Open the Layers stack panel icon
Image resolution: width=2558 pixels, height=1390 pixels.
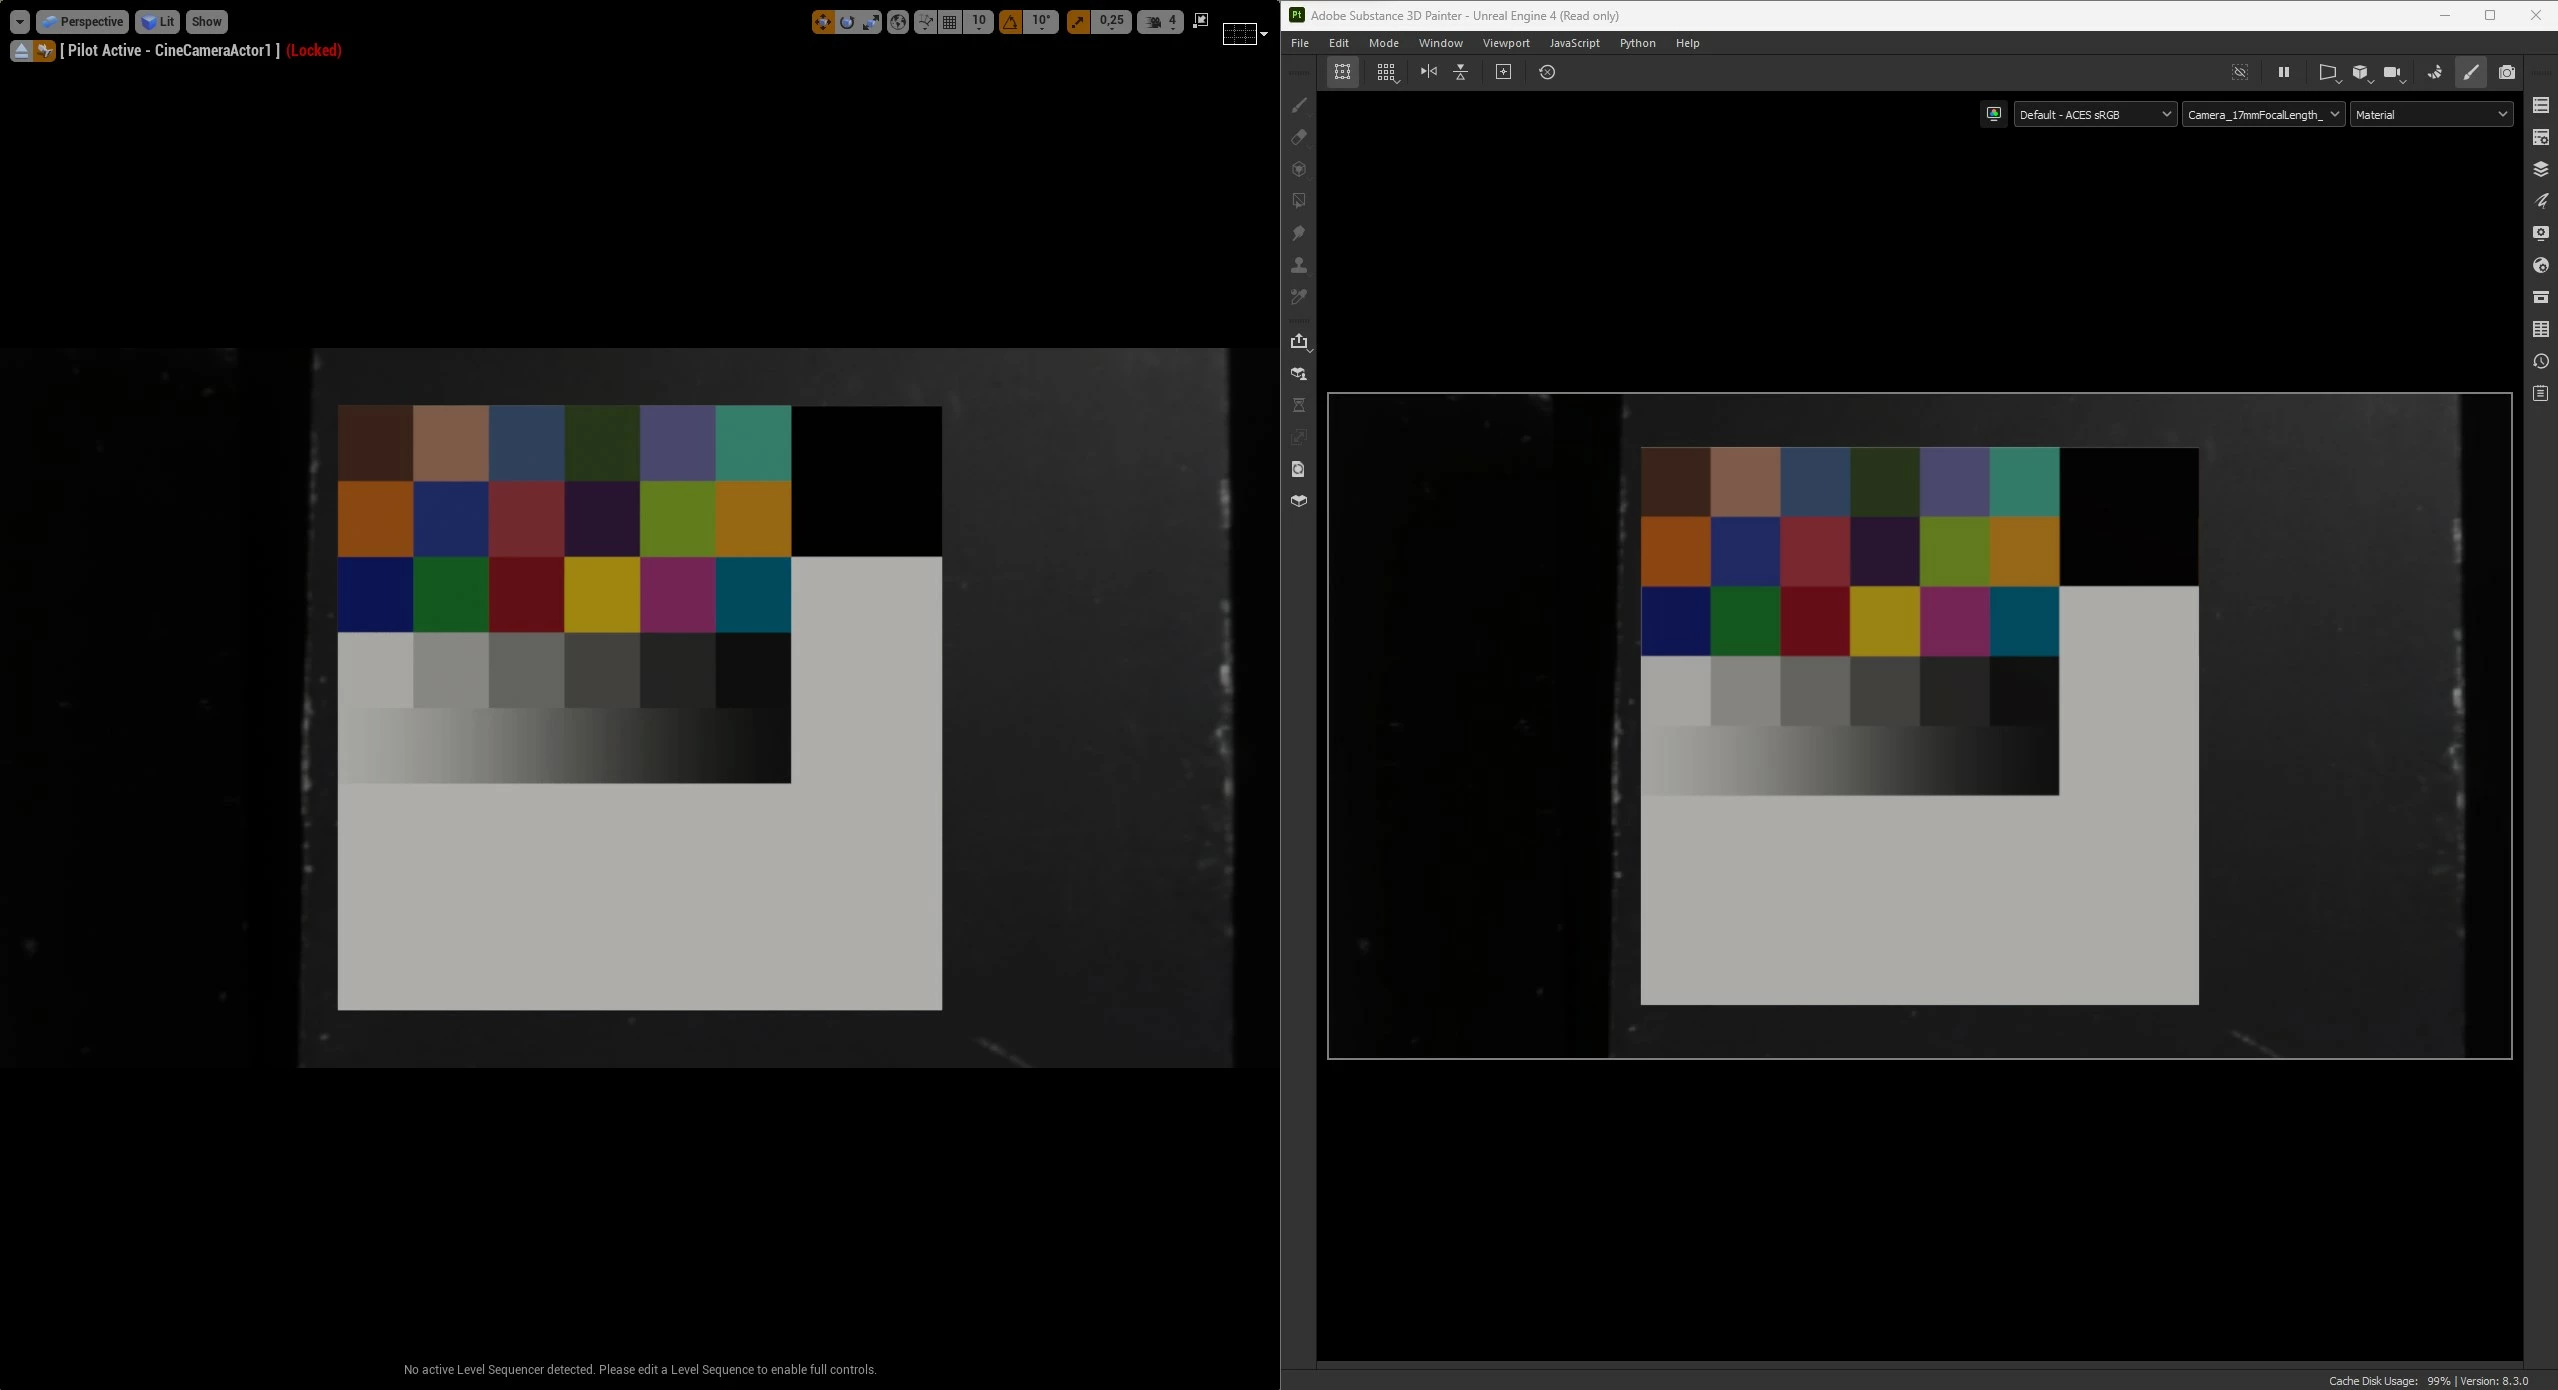pos(2540,169)
